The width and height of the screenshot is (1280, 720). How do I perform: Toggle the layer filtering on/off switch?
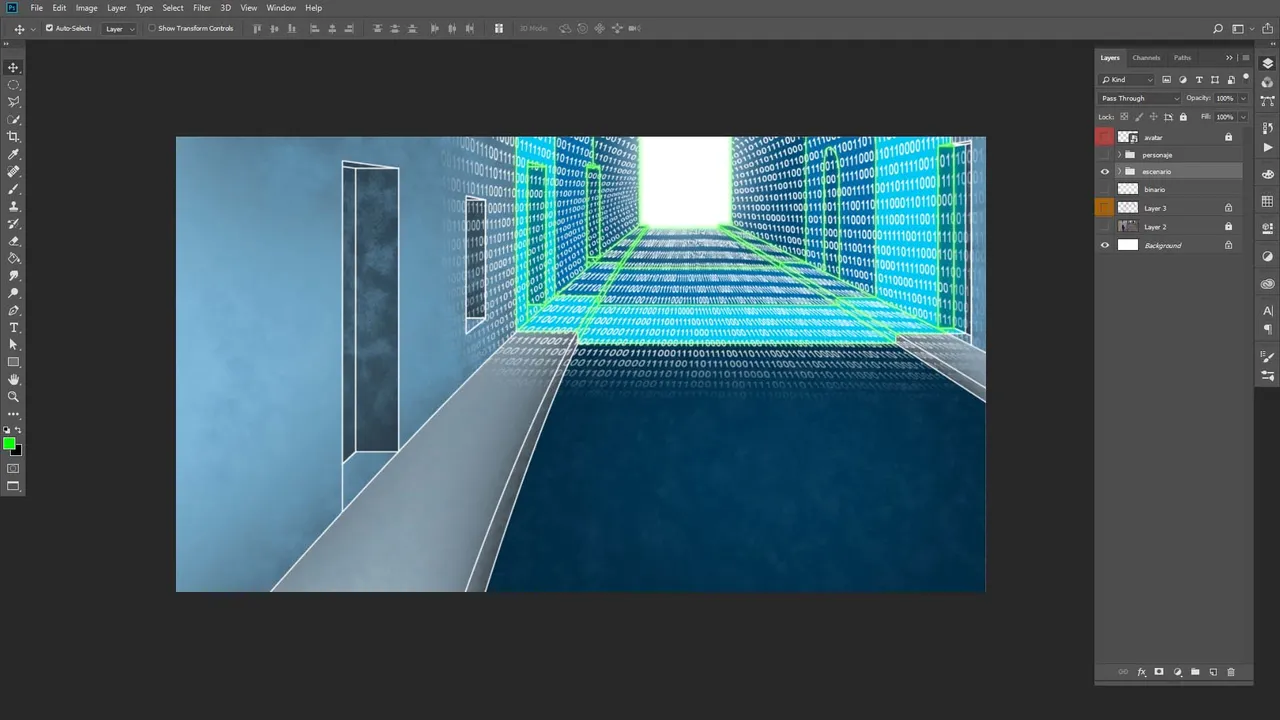1246,79
